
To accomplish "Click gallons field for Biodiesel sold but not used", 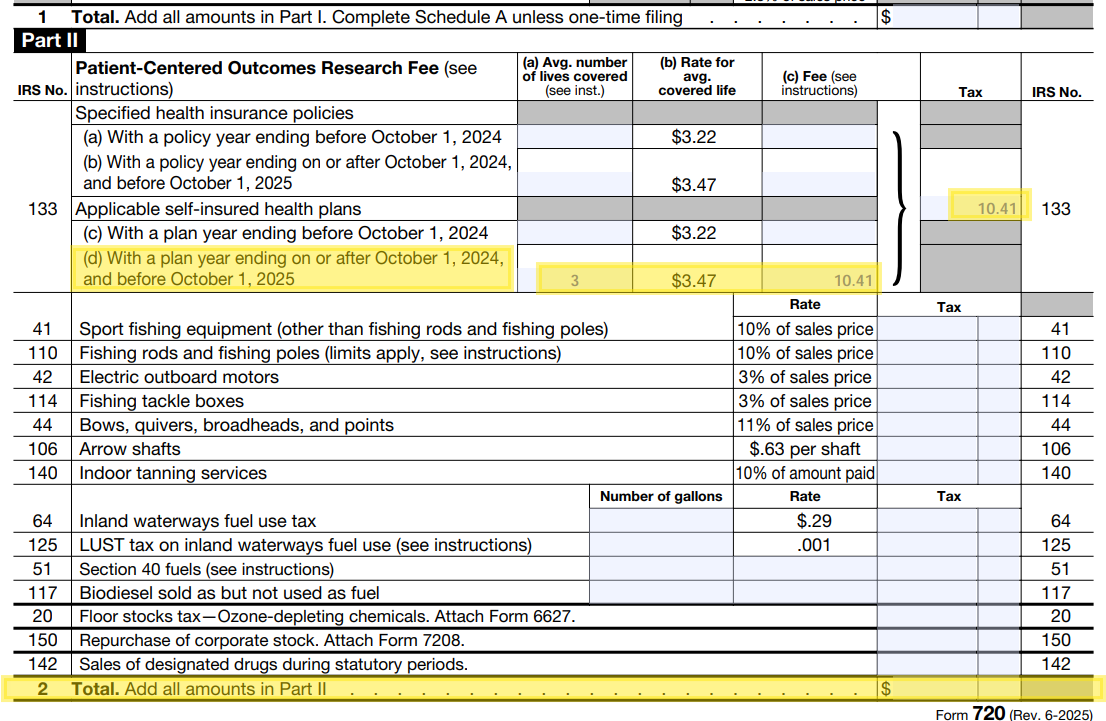I will coord(661,593).
